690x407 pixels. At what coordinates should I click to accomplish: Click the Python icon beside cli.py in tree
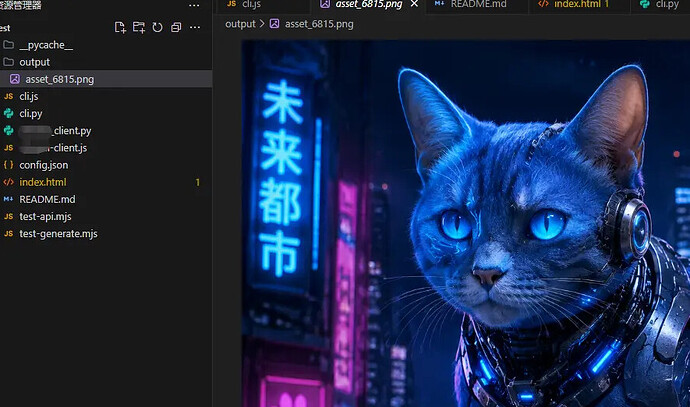[8, 114]
